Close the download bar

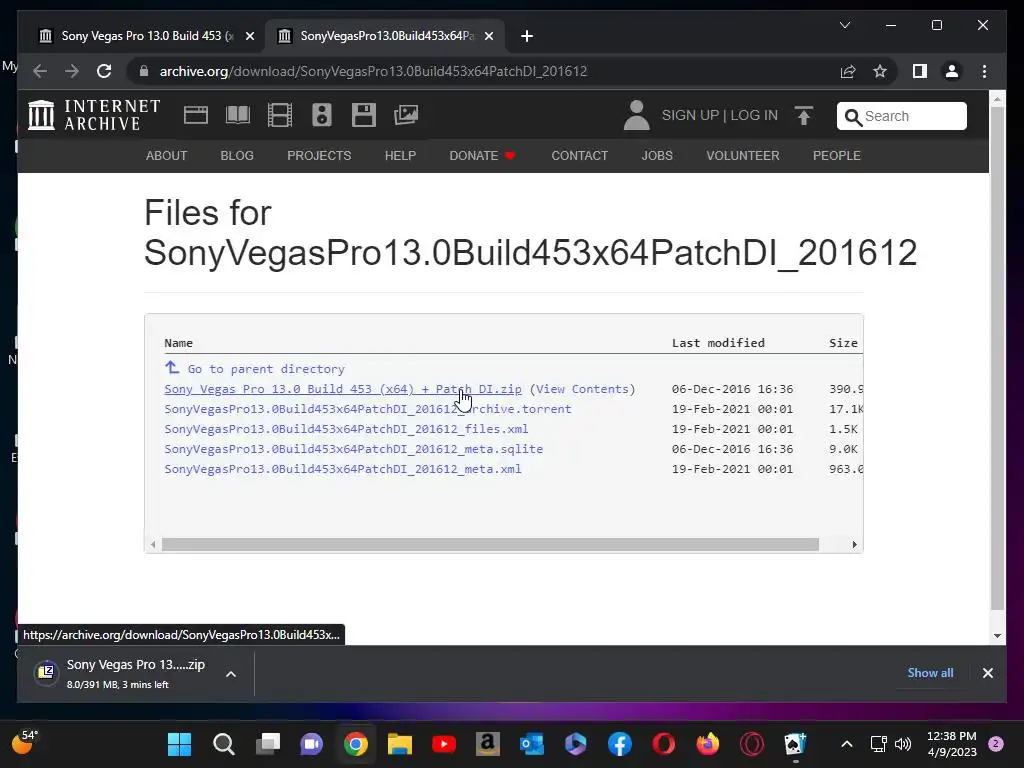pyautogui.click(x=987, y=673)
